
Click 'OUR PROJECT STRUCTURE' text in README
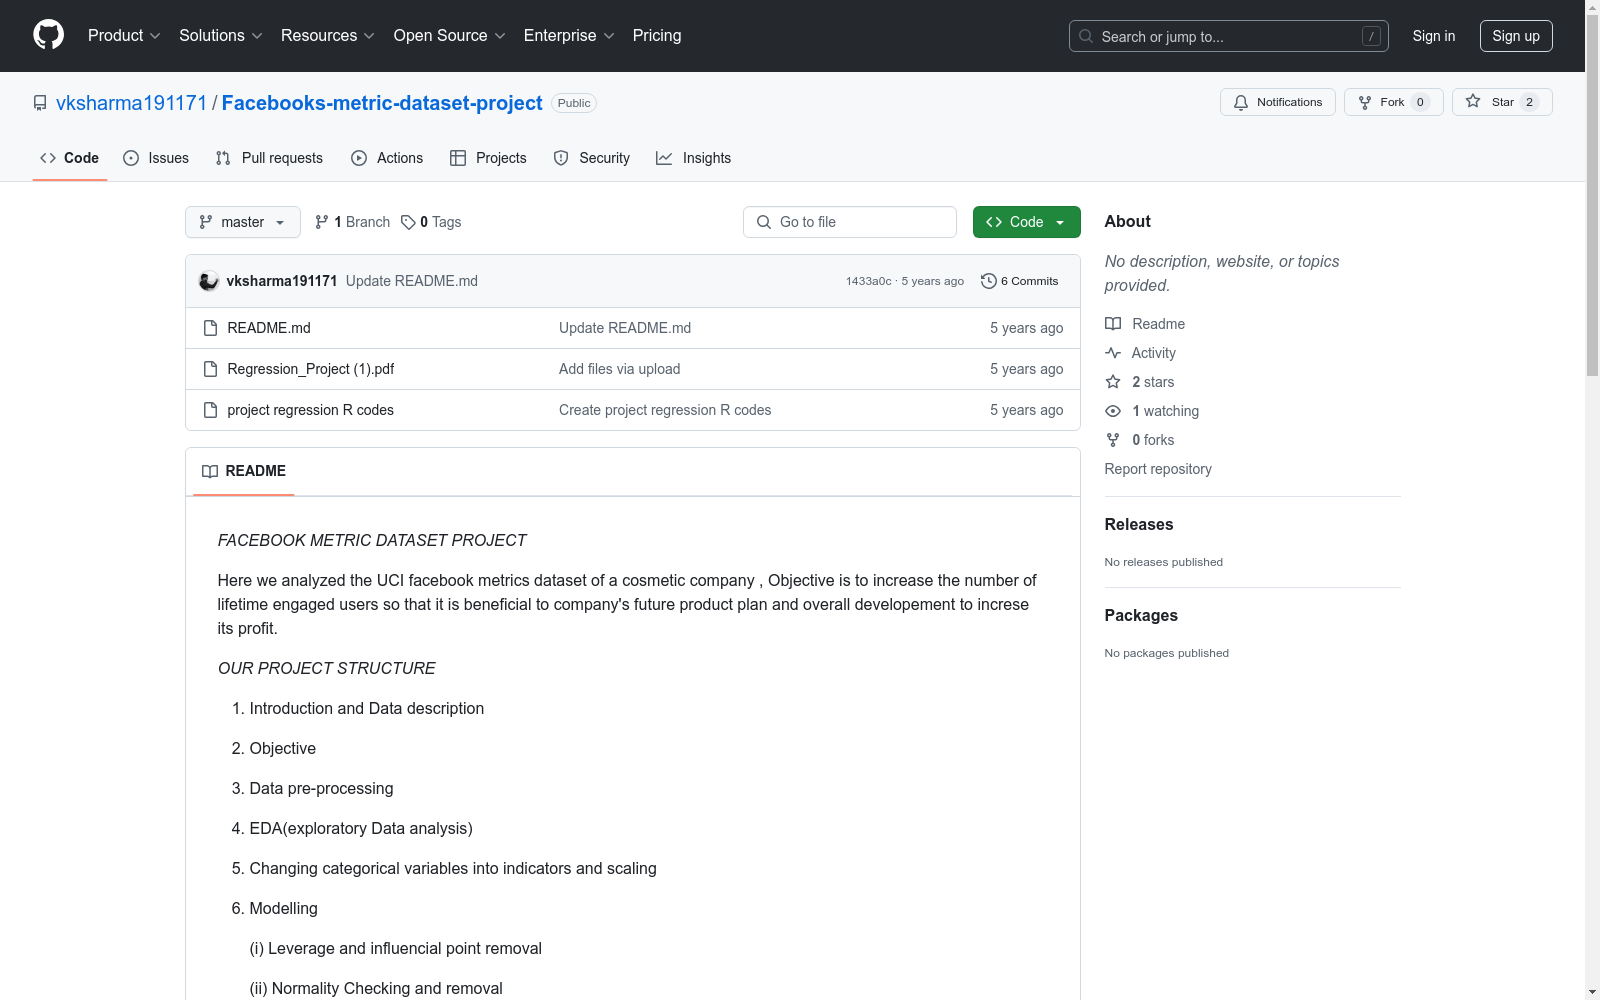pos(327,668)
